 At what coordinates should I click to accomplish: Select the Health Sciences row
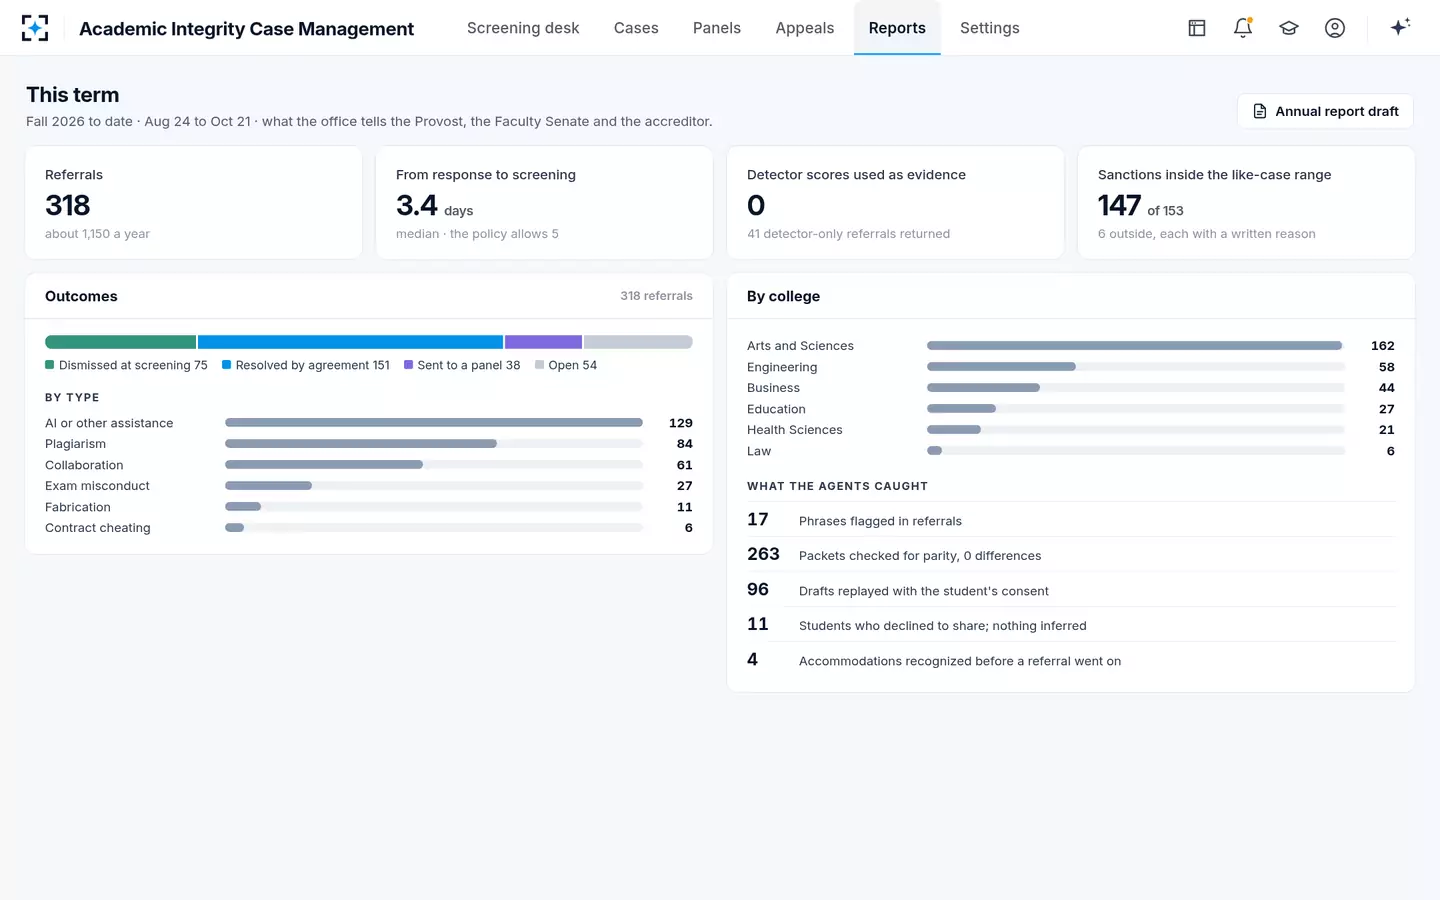[1071, 430]
